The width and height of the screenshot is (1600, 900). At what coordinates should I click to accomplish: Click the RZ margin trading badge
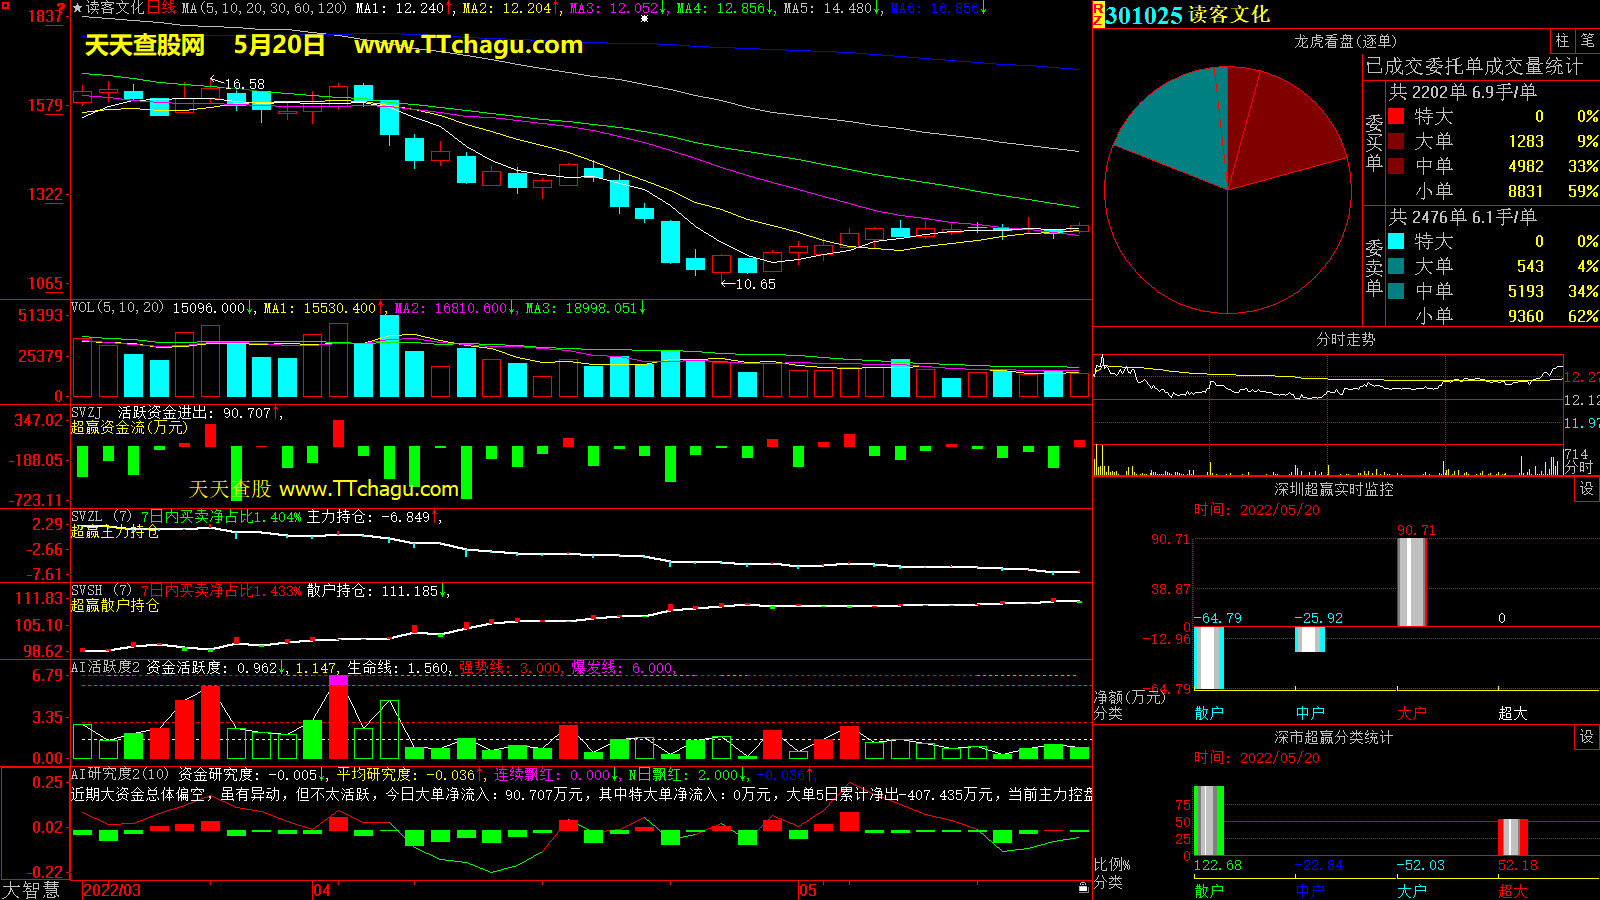(x=1098, y=14)
